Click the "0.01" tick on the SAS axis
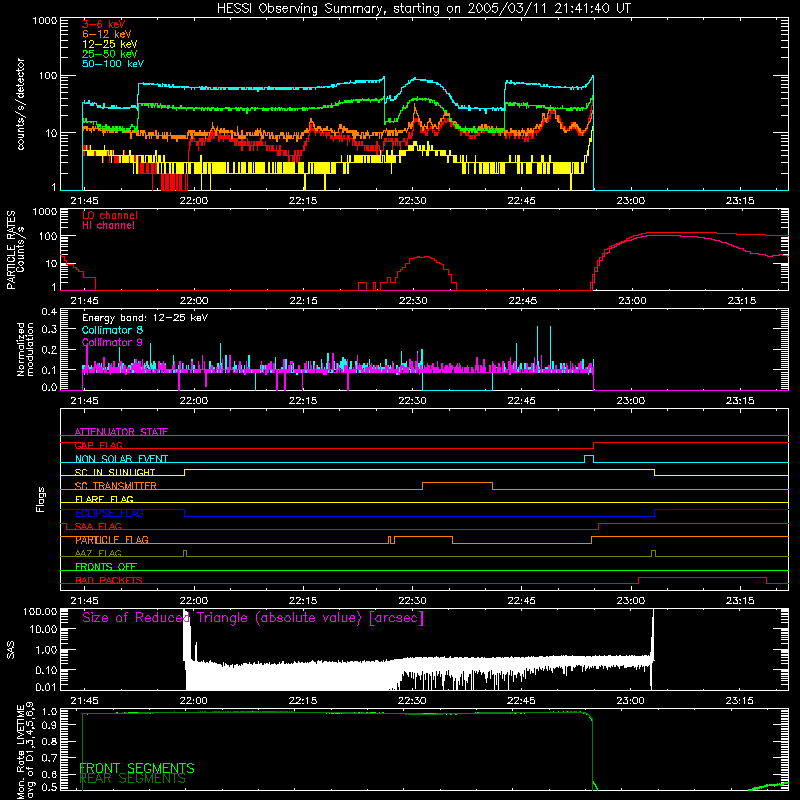This screenshot has width=800, height=800. [x=46, y=687]
